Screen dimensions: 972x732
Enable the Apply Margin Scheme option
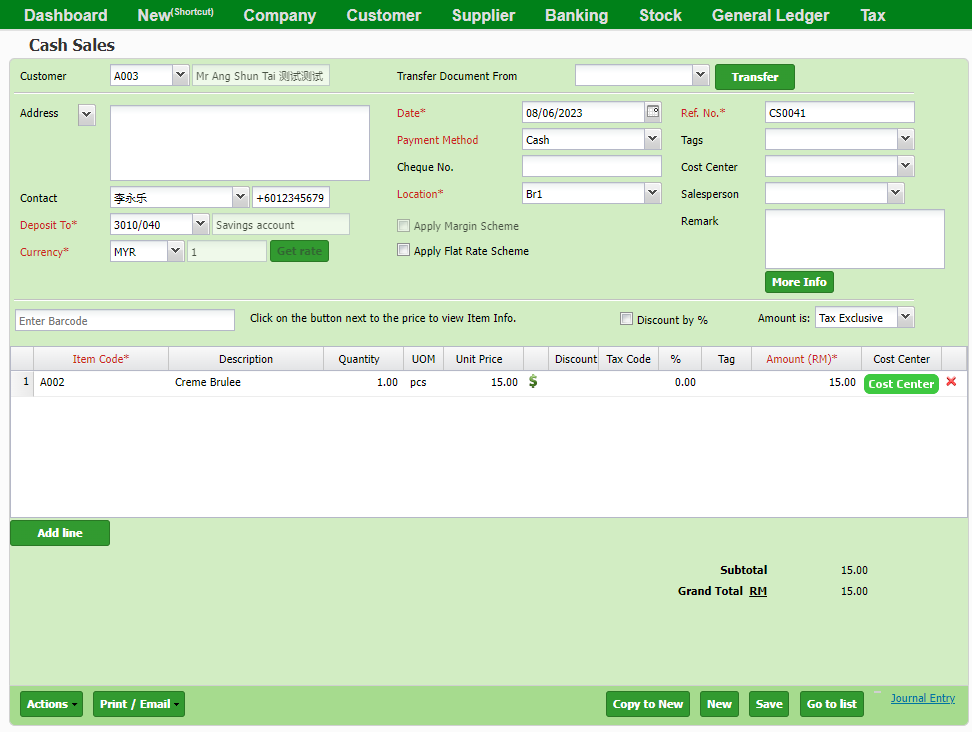point(403,226)
